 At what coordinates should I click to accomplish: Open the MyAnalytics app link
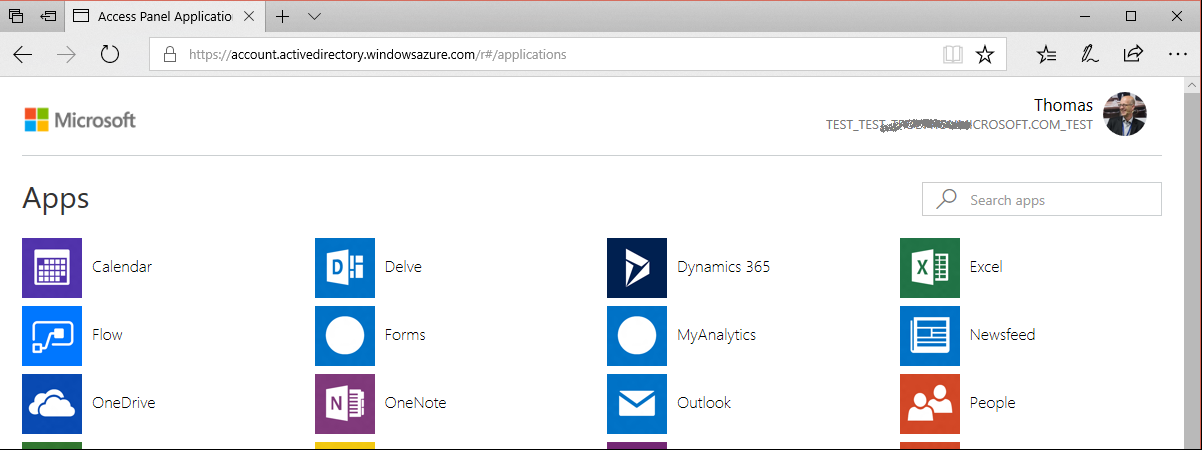click(x=716, y=335)
